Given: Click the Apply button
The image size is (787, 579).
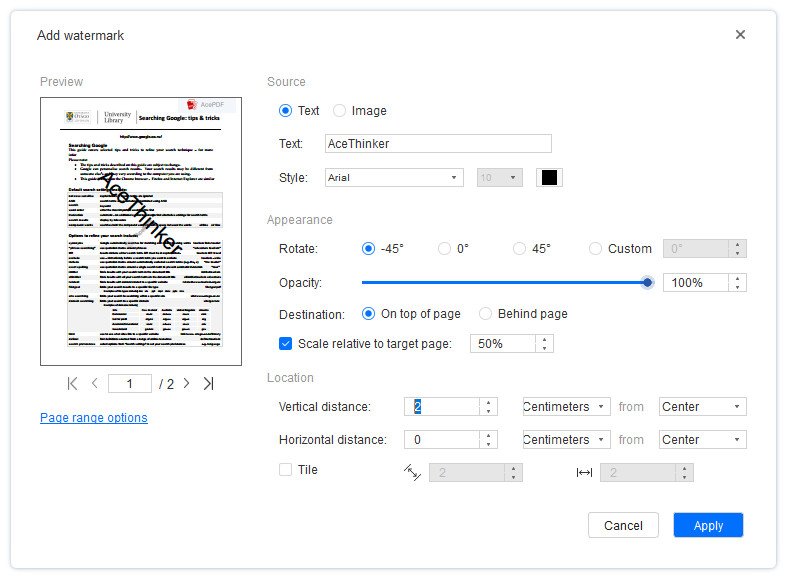Looking at the screenshot, I should pos(708,525).
